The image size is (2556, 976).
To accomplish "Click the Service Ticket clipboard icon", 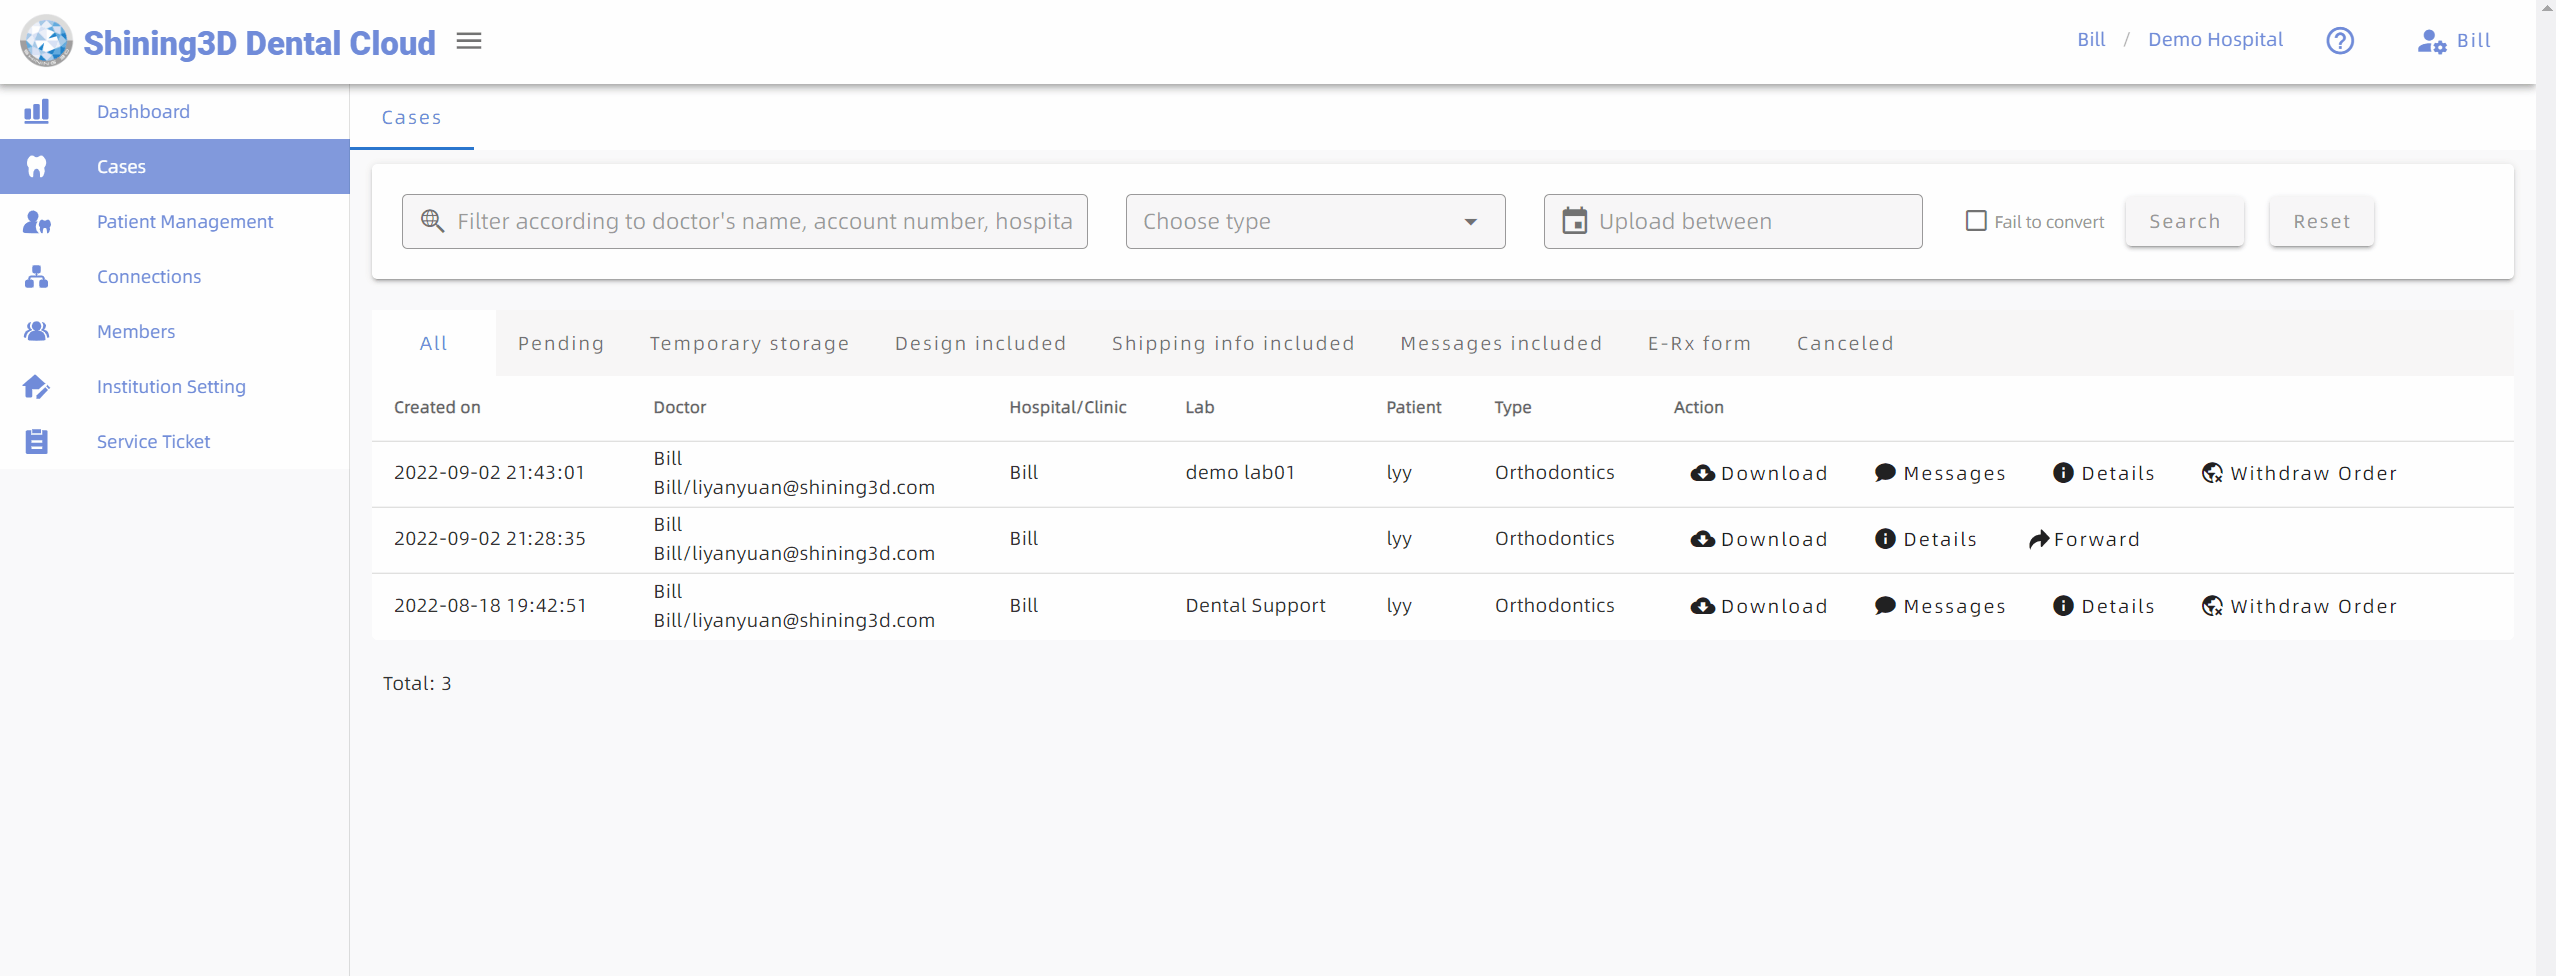I will [x=37, y=441].
